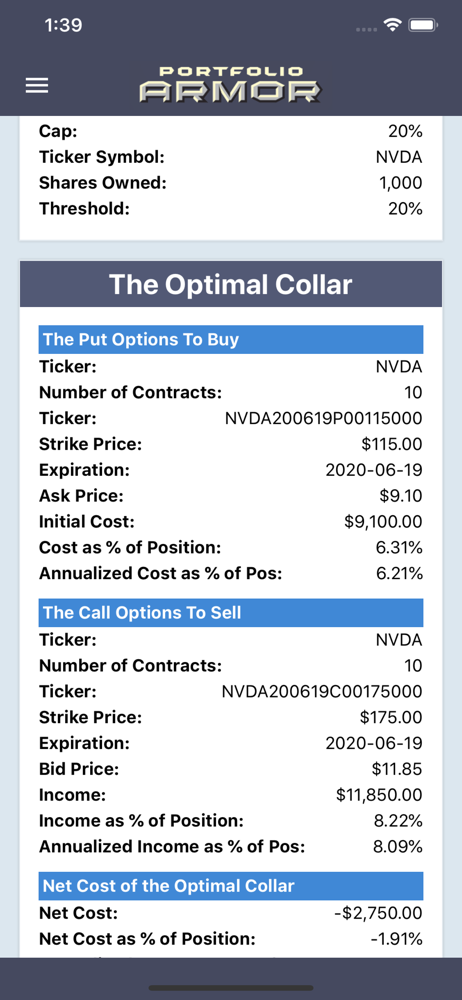Tap the 1:39 clock in status bar
The height and width of the screenshot is (1000, 462).
tap(64, 26)
